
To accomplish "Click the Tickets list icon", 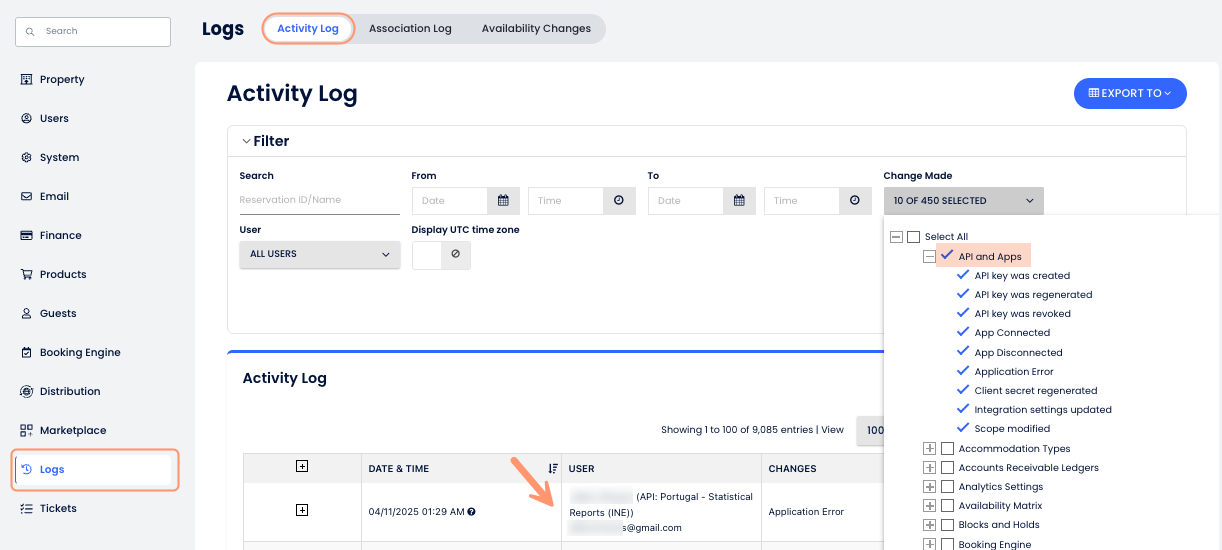I will coord(27,508).
